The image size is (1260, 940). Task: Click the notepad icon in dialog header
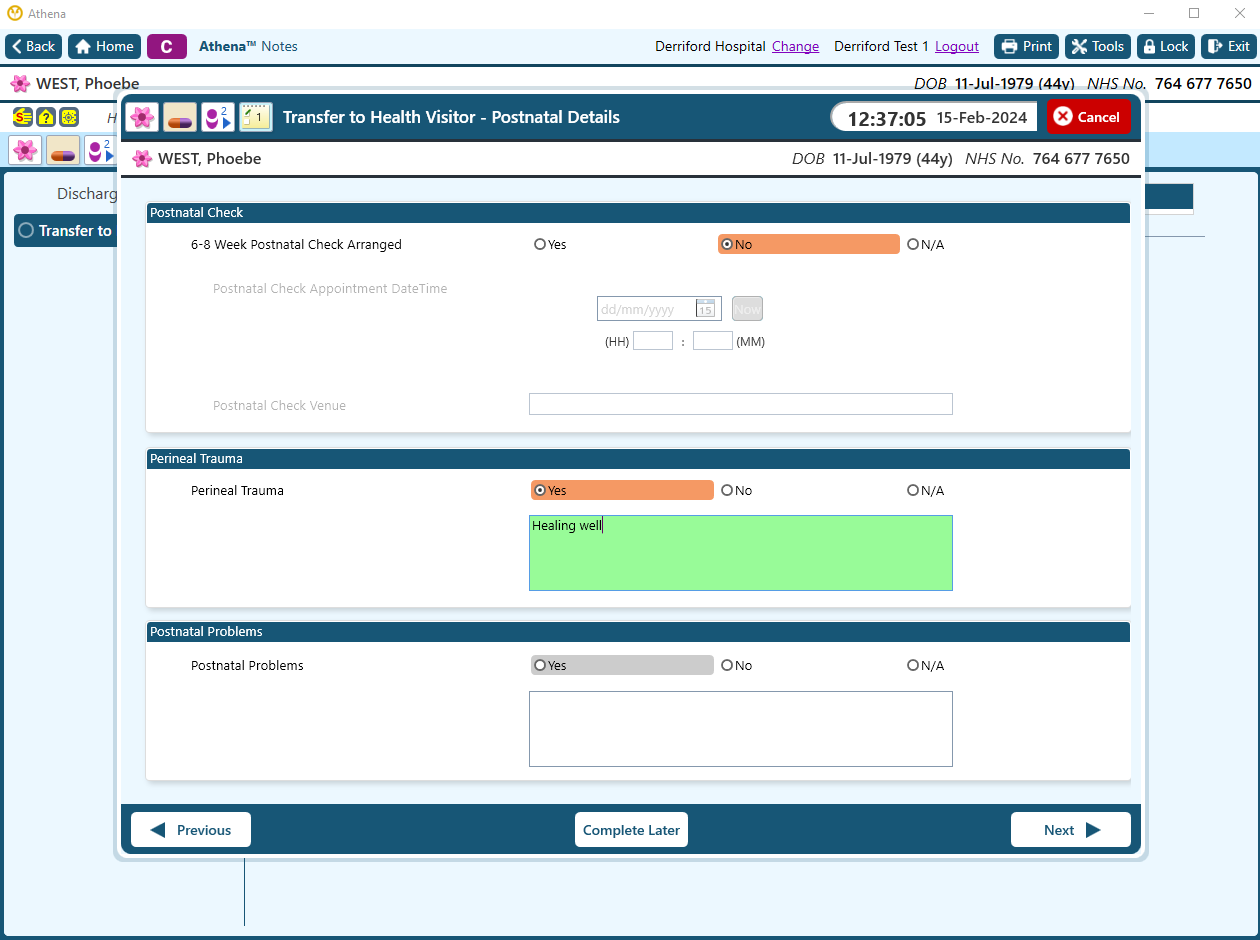pos(256,117)
